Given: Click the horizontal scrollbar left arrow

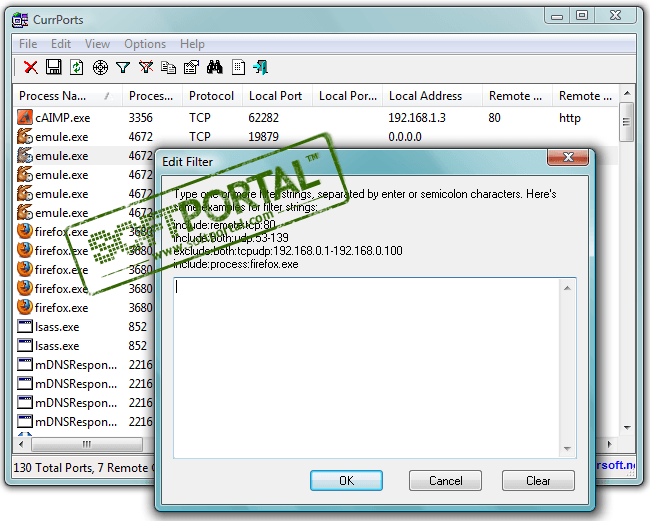Looking at the screenshot, I should [22, 444].
